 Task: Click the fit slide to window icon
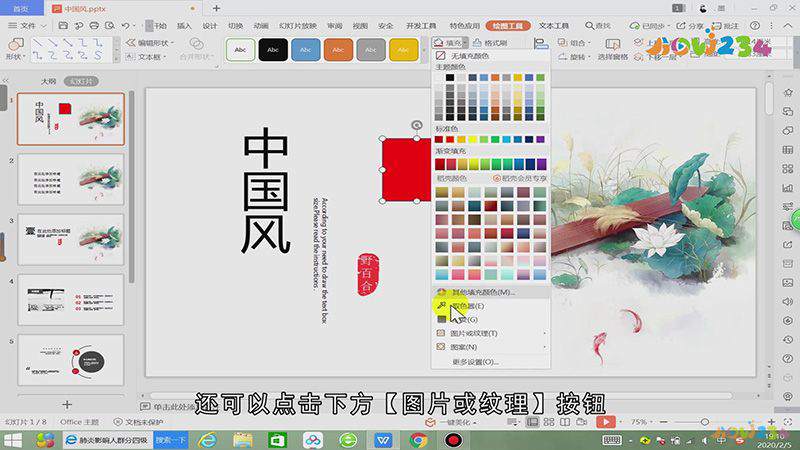click(788, 422)
